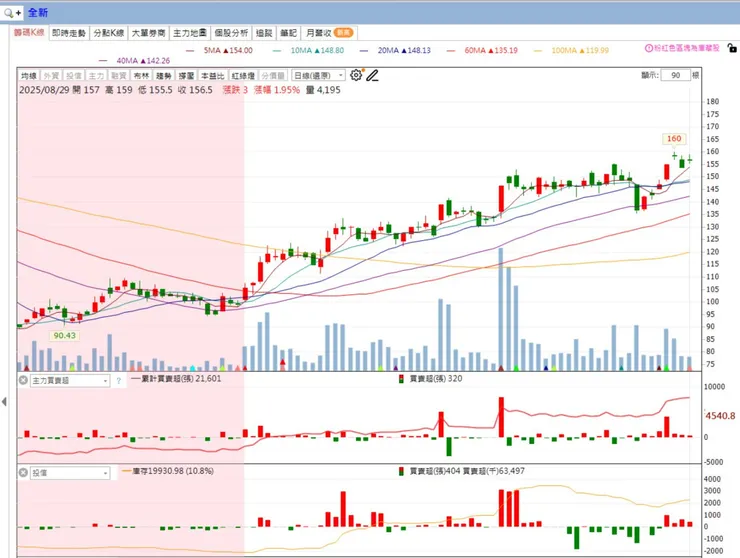The width and height of the screenshot is (740, 558).
Task: Click the 160 high price label
Action: pyautogui.click(x=673, y=139)
